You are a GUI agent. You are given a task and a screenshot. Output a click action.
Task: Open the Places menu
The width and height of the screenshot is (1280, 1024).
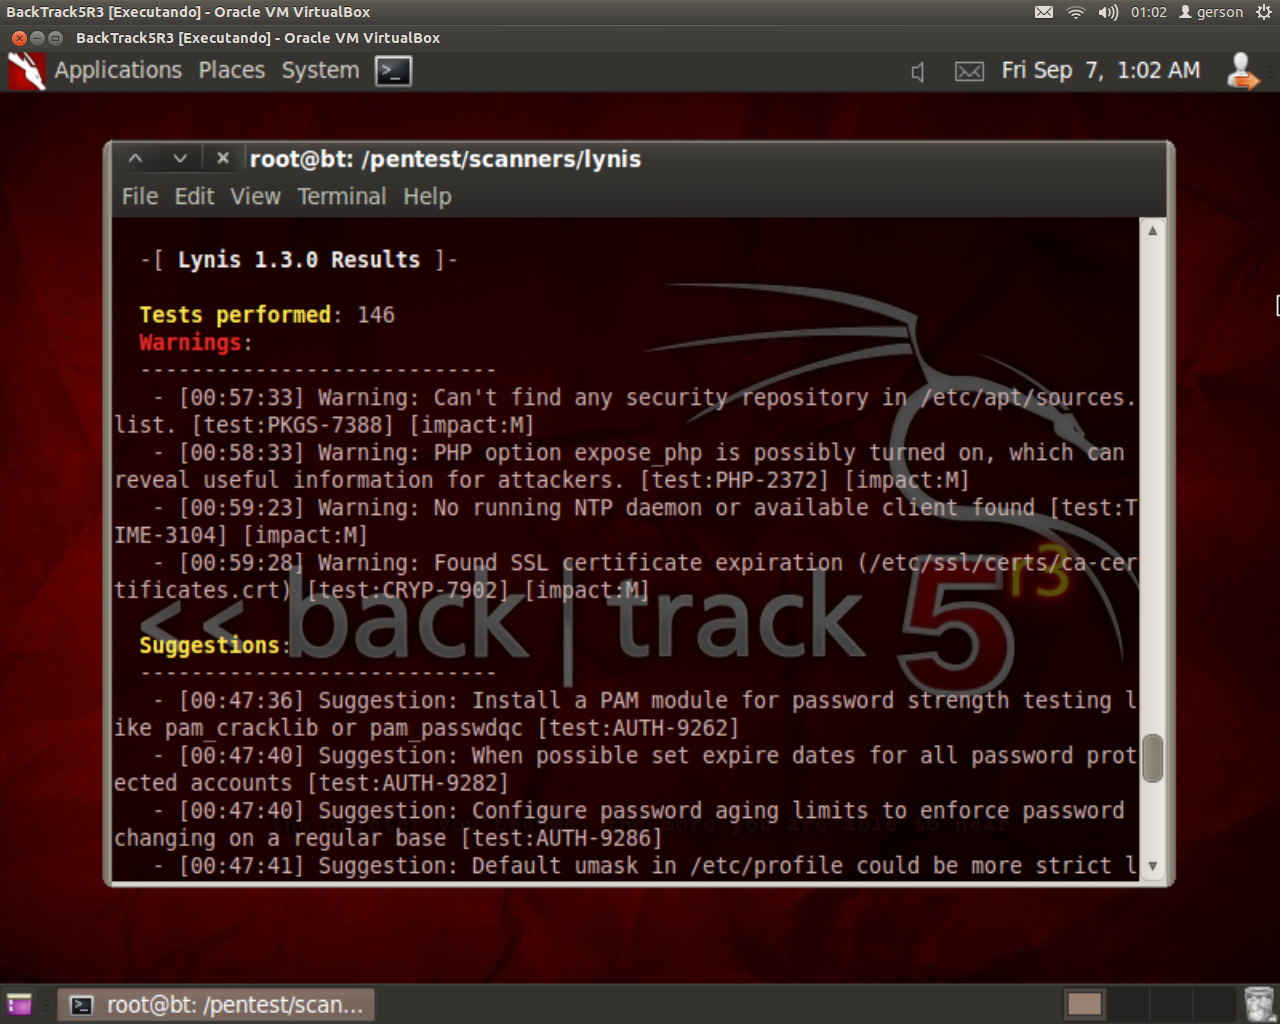232,71
